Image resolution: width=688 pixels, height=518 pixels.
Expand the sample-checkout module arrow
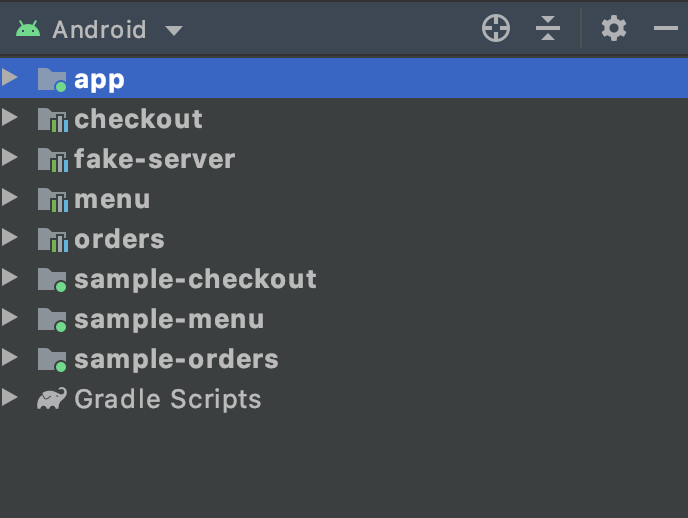coord(10,277)
